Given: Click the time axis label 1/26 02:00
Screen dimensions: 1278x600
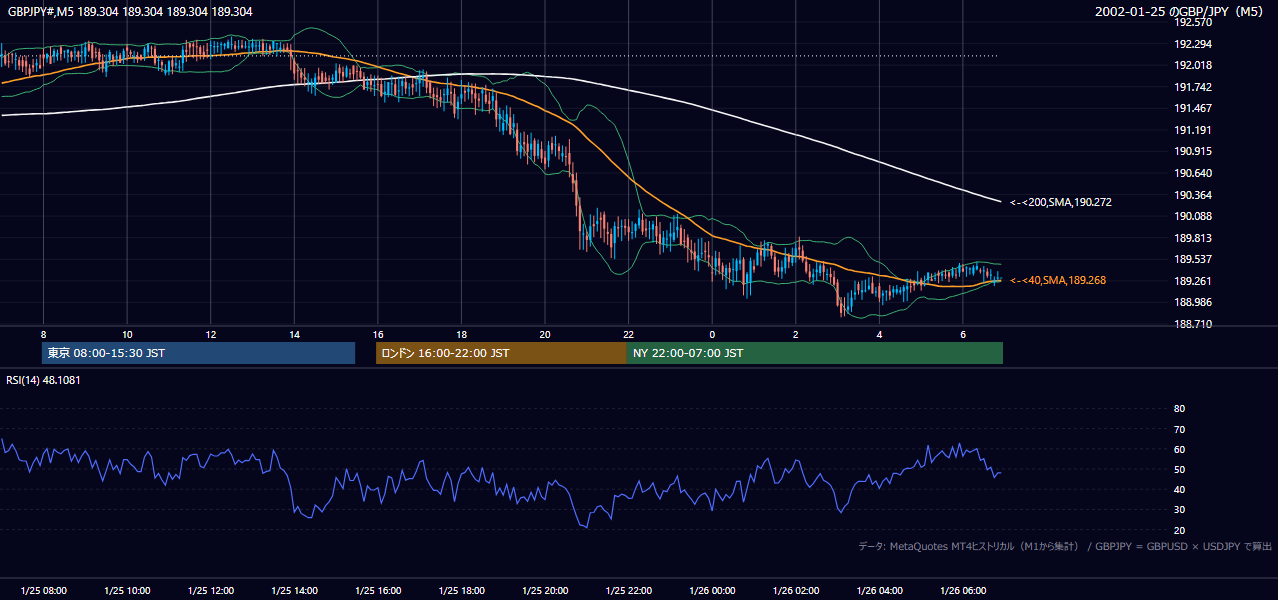Looking at the screenshot, I should tap(795, 591).
